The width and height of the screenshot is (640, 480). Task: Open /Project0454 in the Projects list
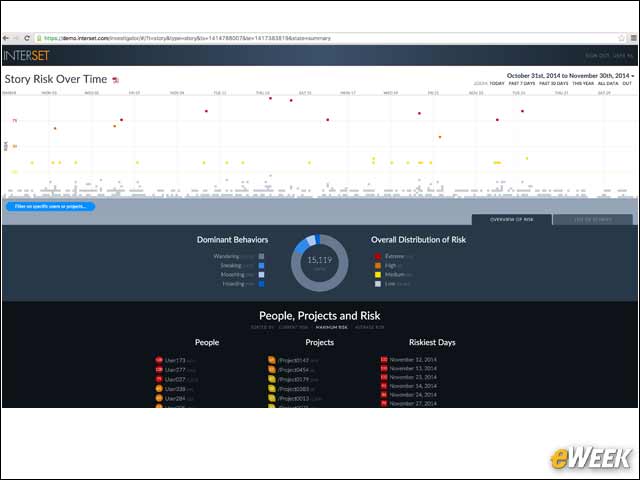pyautogui.click(x=293, y=370)
